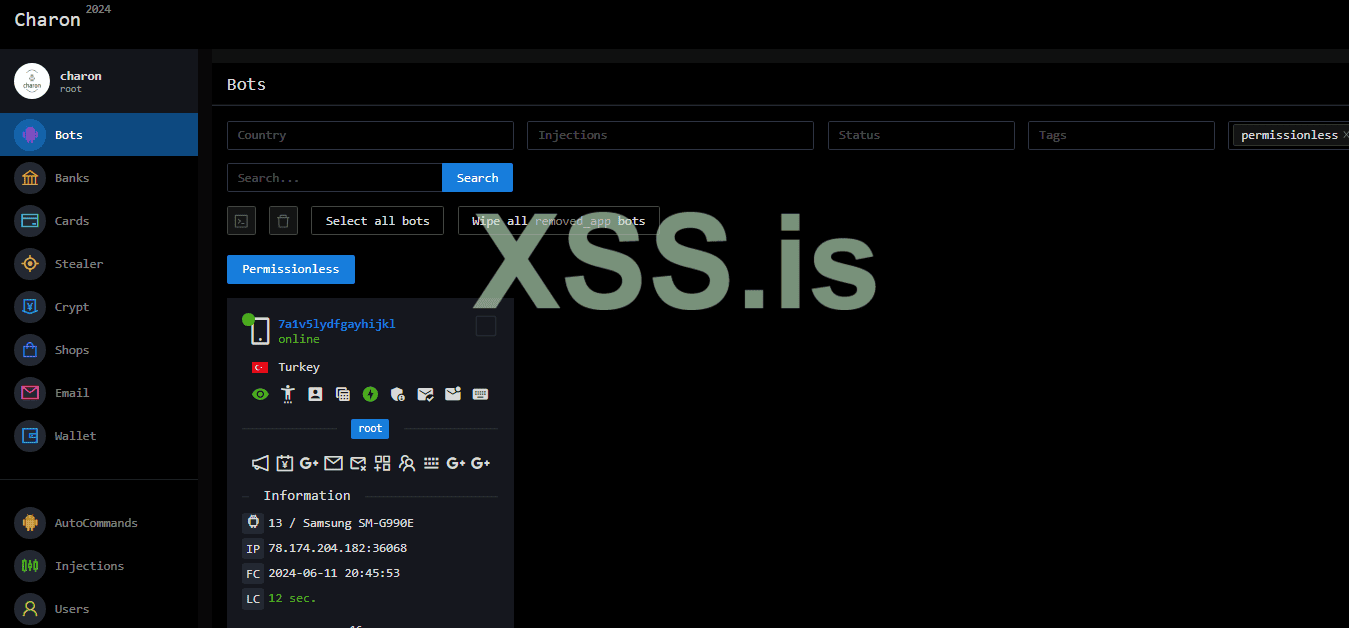This screenshot has height=628, width=1349.
Task: Click the blue Wallet sidebar icon
Action: (30, 436)
